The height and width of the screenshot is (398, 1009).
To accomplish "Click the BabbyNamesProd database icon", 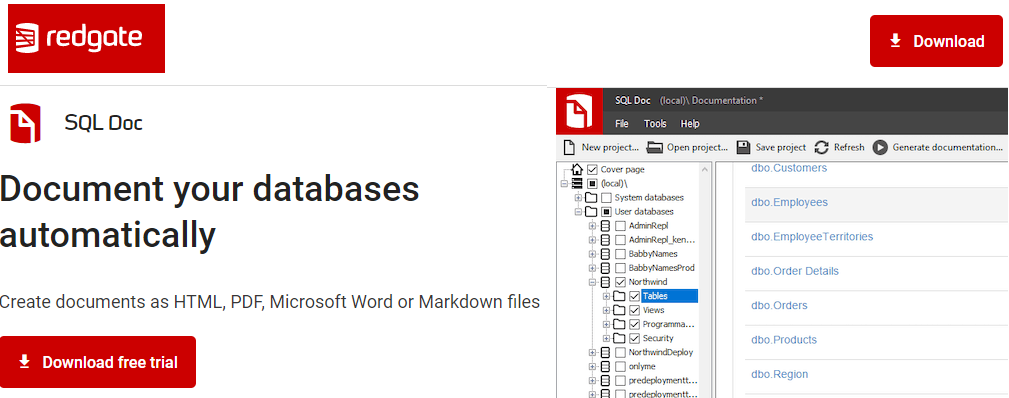I will pos(605,268).
